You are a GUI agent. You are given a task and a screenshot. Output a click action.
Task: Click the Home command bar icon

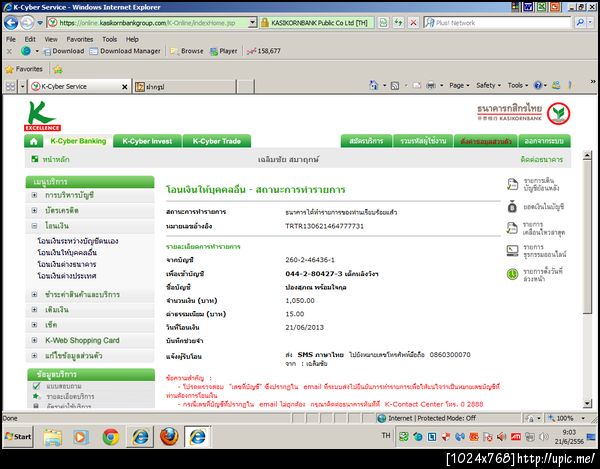373,85
